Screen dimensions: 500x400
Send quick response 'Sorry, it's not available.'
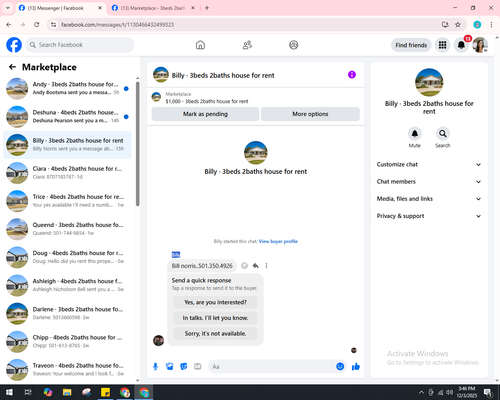[215, 333]
